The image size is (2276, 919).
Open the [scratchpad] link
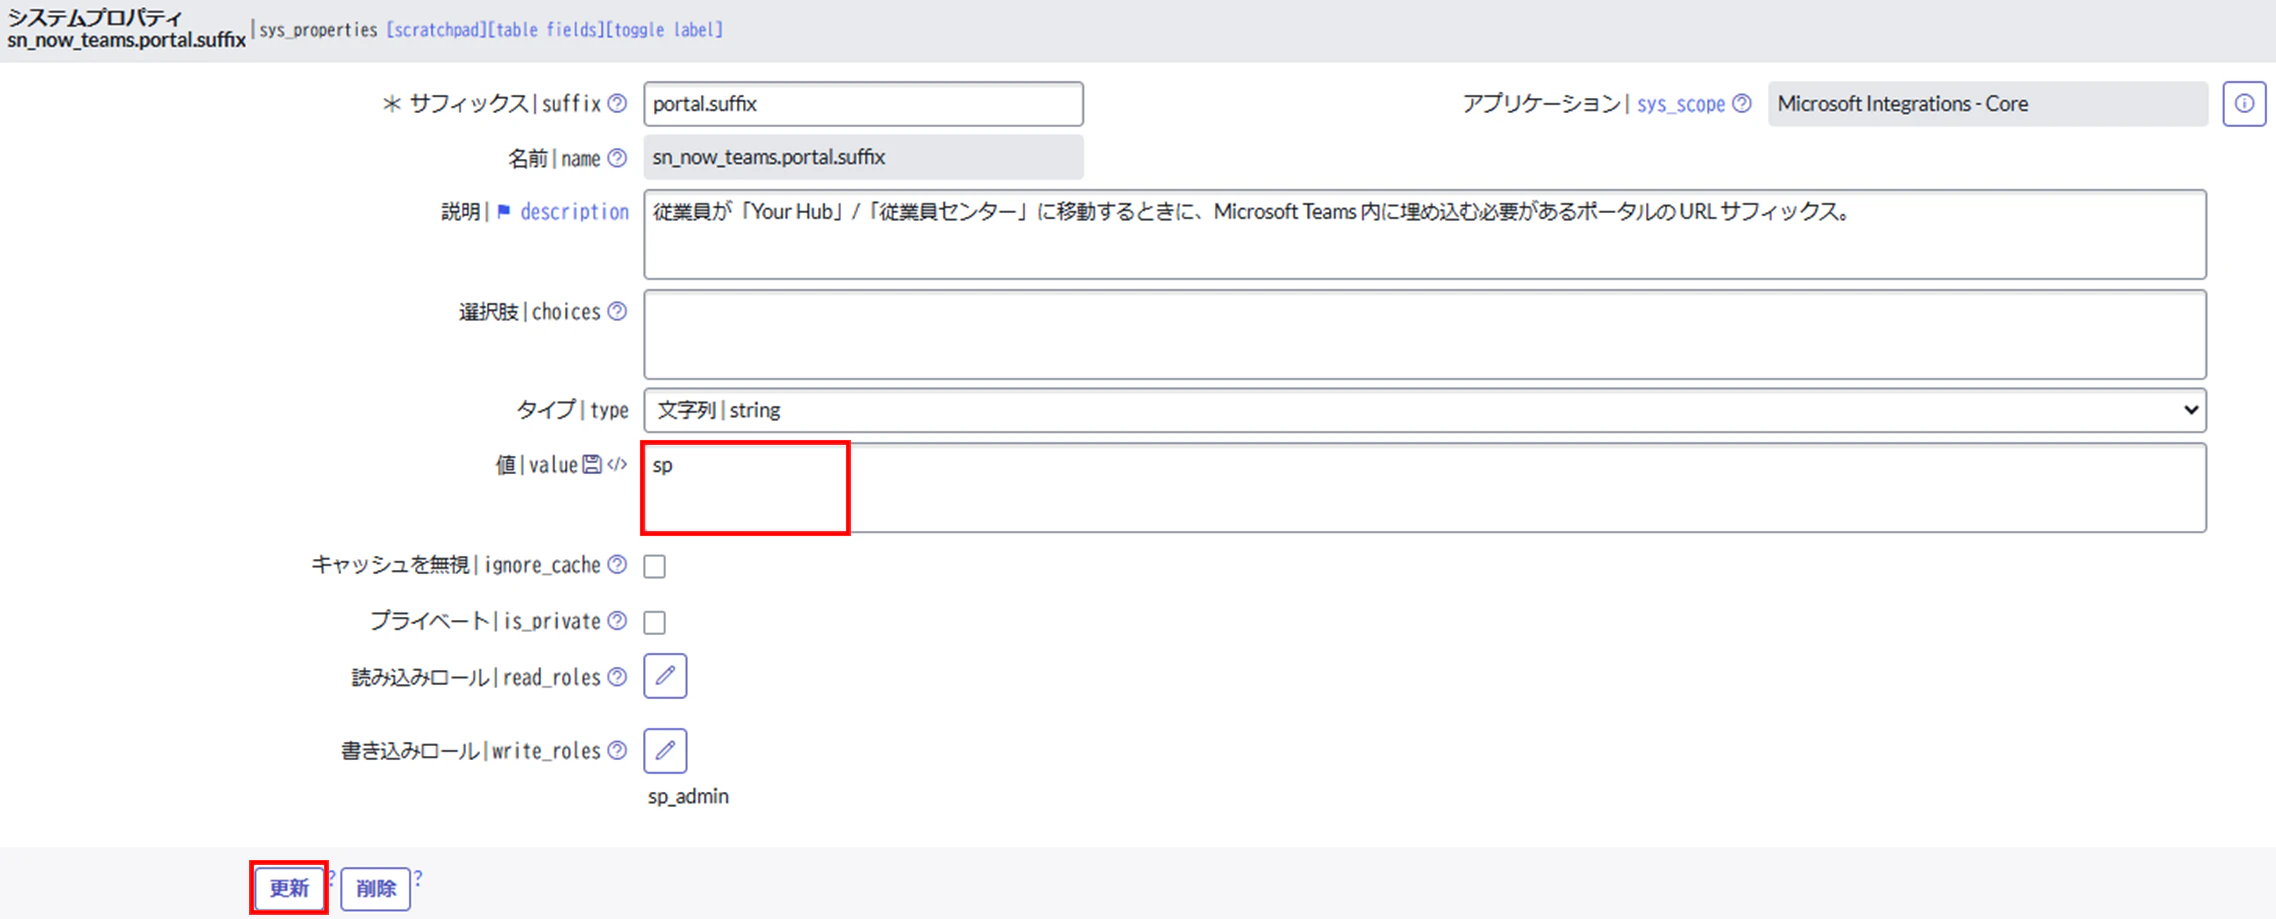436,30
